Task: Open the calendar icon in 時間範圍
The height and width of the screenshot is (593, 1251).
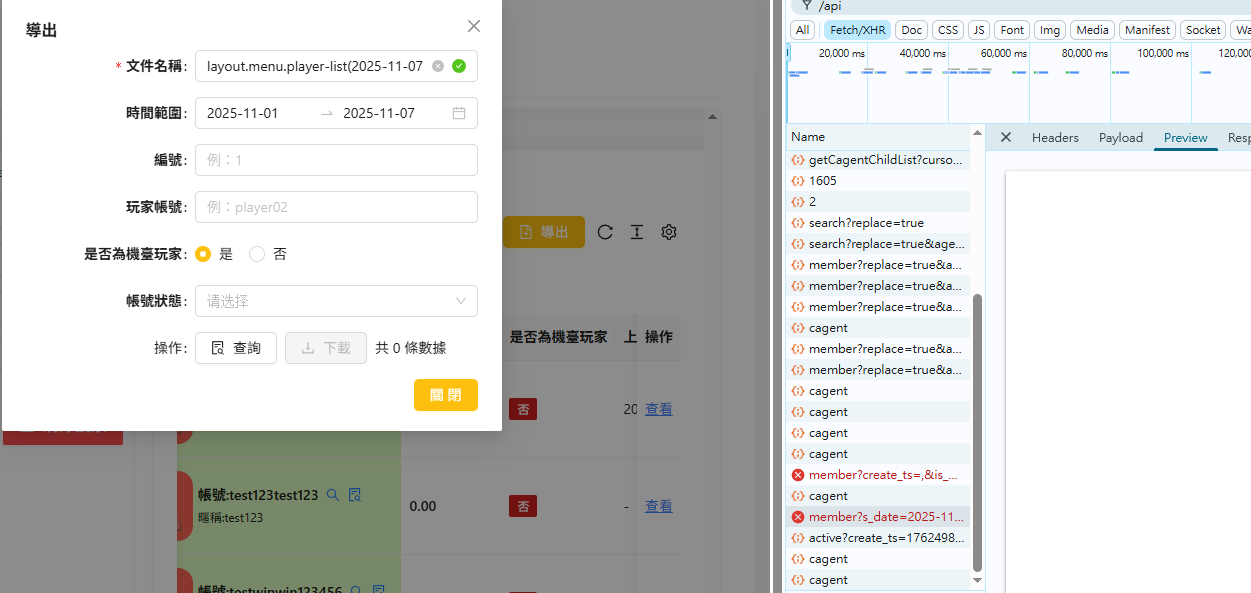Action: point(459,113)
